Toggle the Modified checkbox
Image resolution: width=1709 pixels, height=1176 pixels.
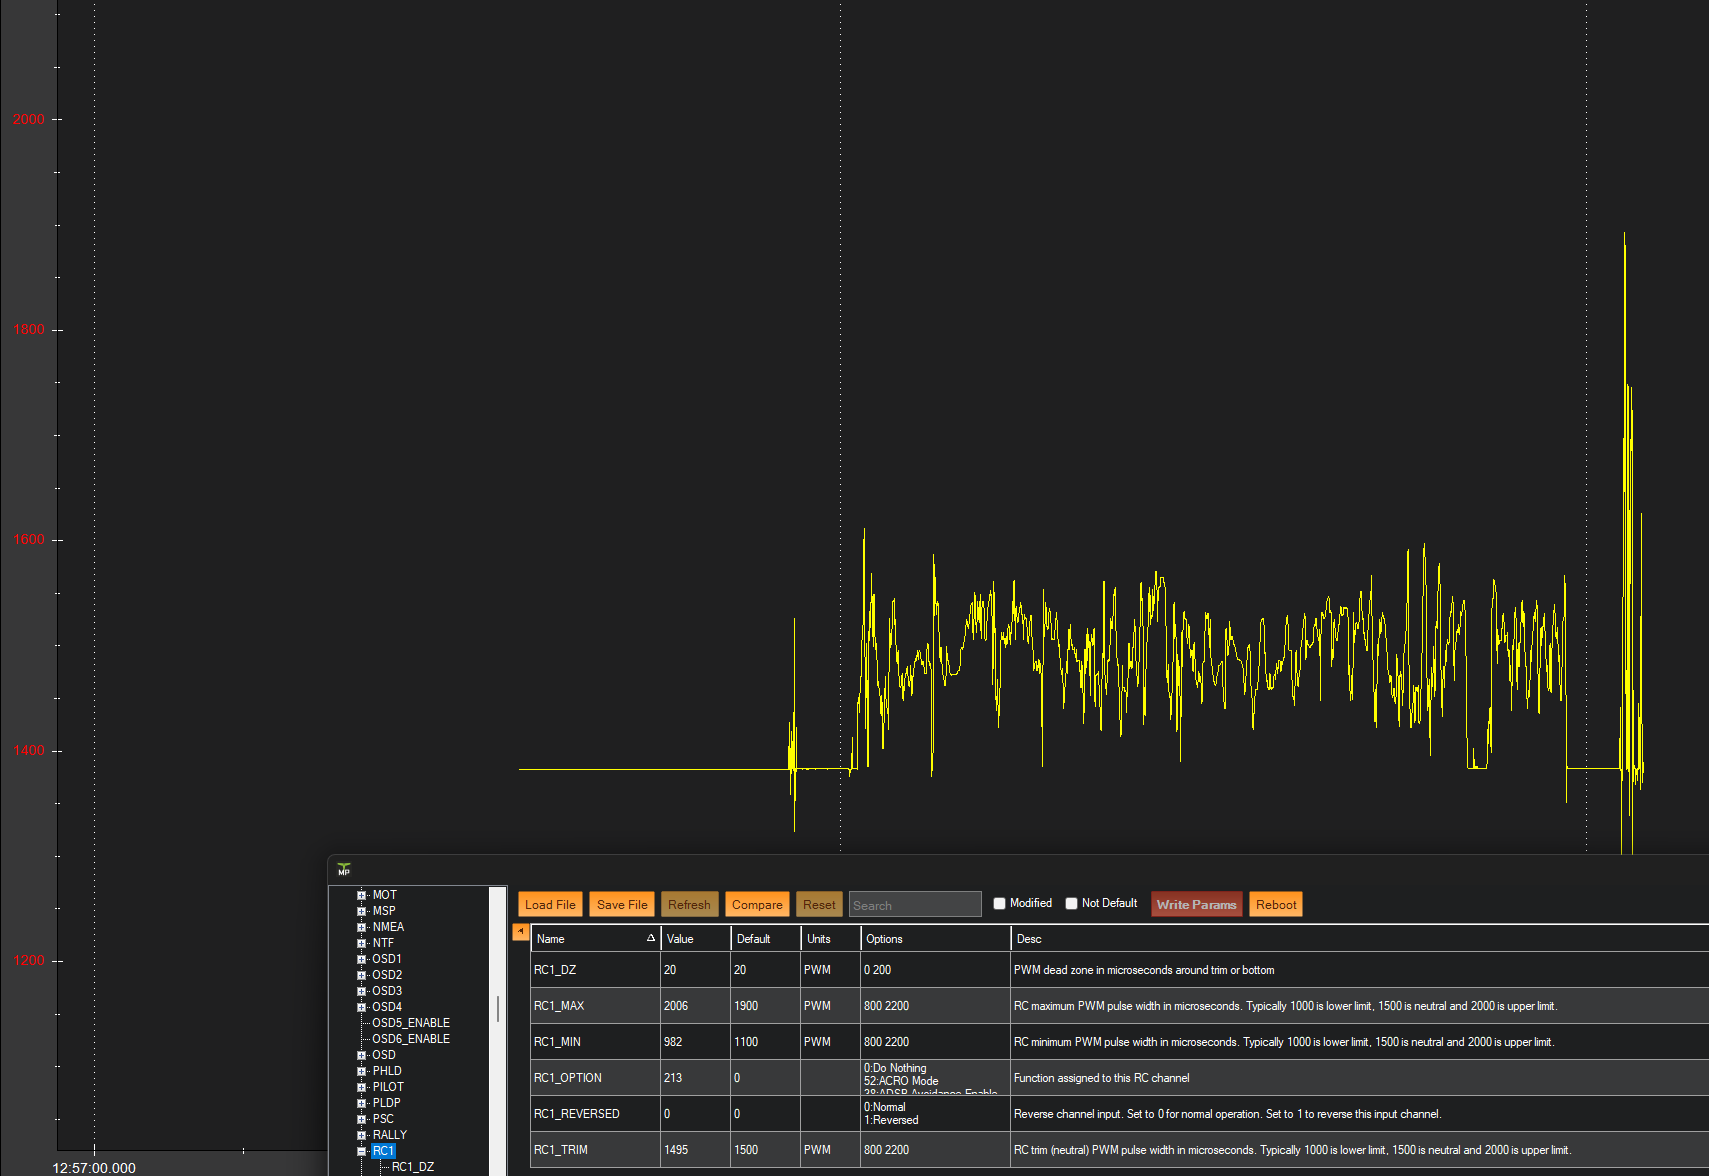(999, 904)
